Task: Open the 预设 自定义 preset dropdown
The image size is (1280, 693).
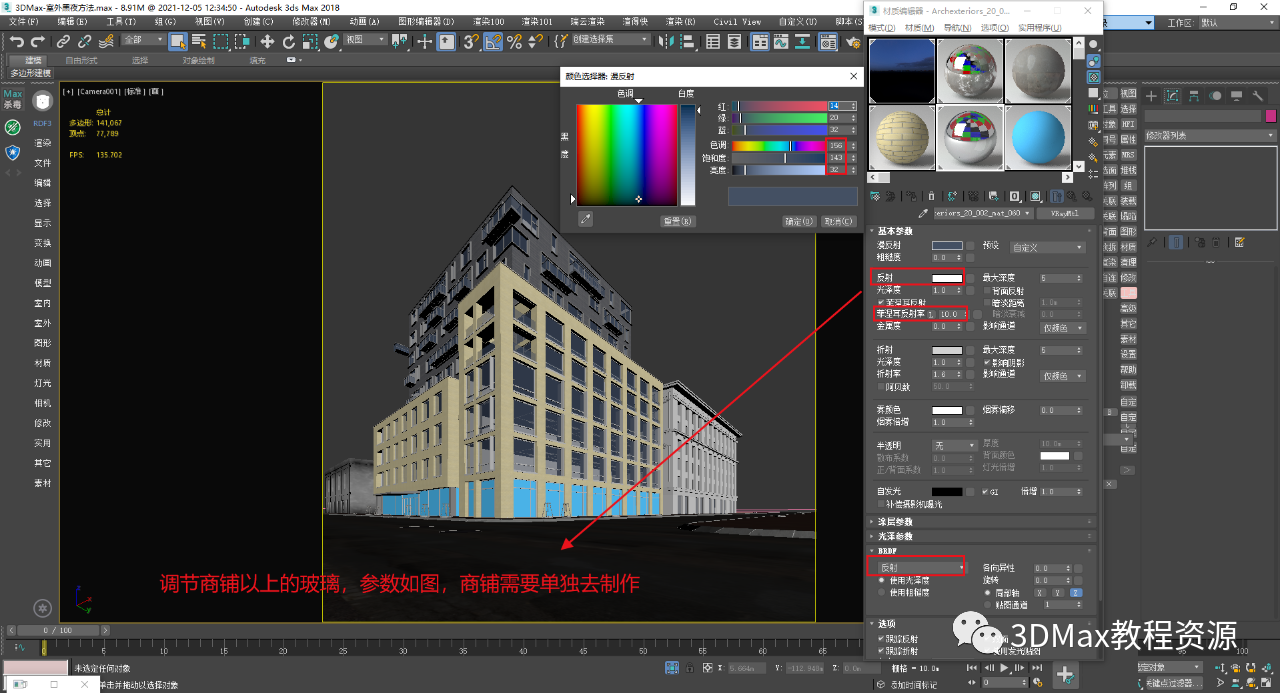Action: pos(1048,247)
